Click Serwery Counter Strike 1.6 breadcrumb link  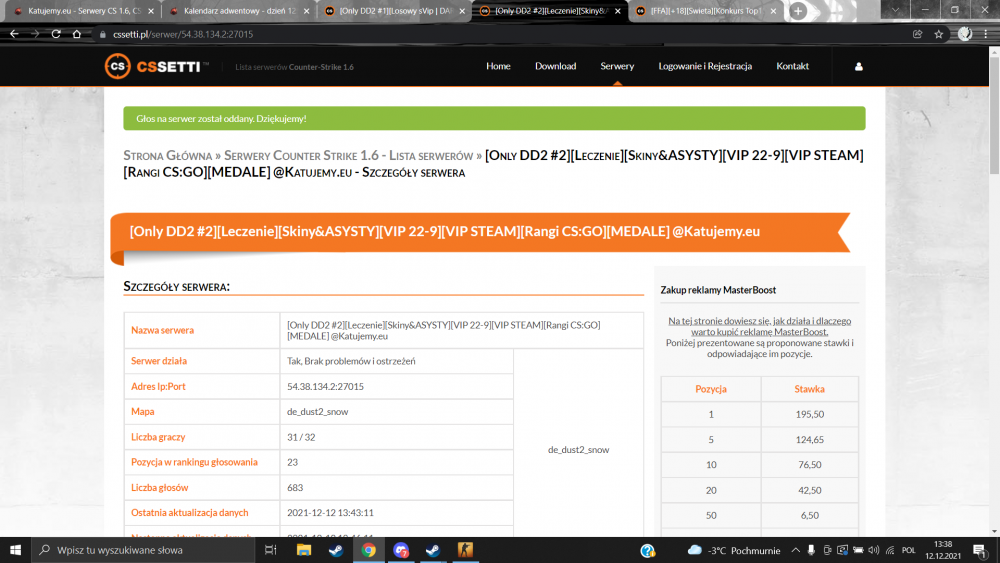click(x=349, y=156)
